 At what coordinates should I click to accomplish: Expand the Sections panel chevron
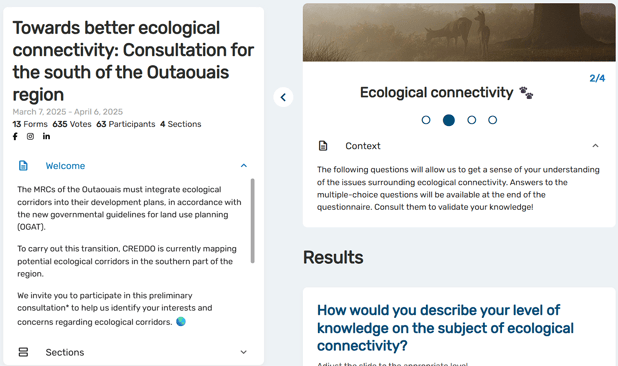(x=244, y=352)
